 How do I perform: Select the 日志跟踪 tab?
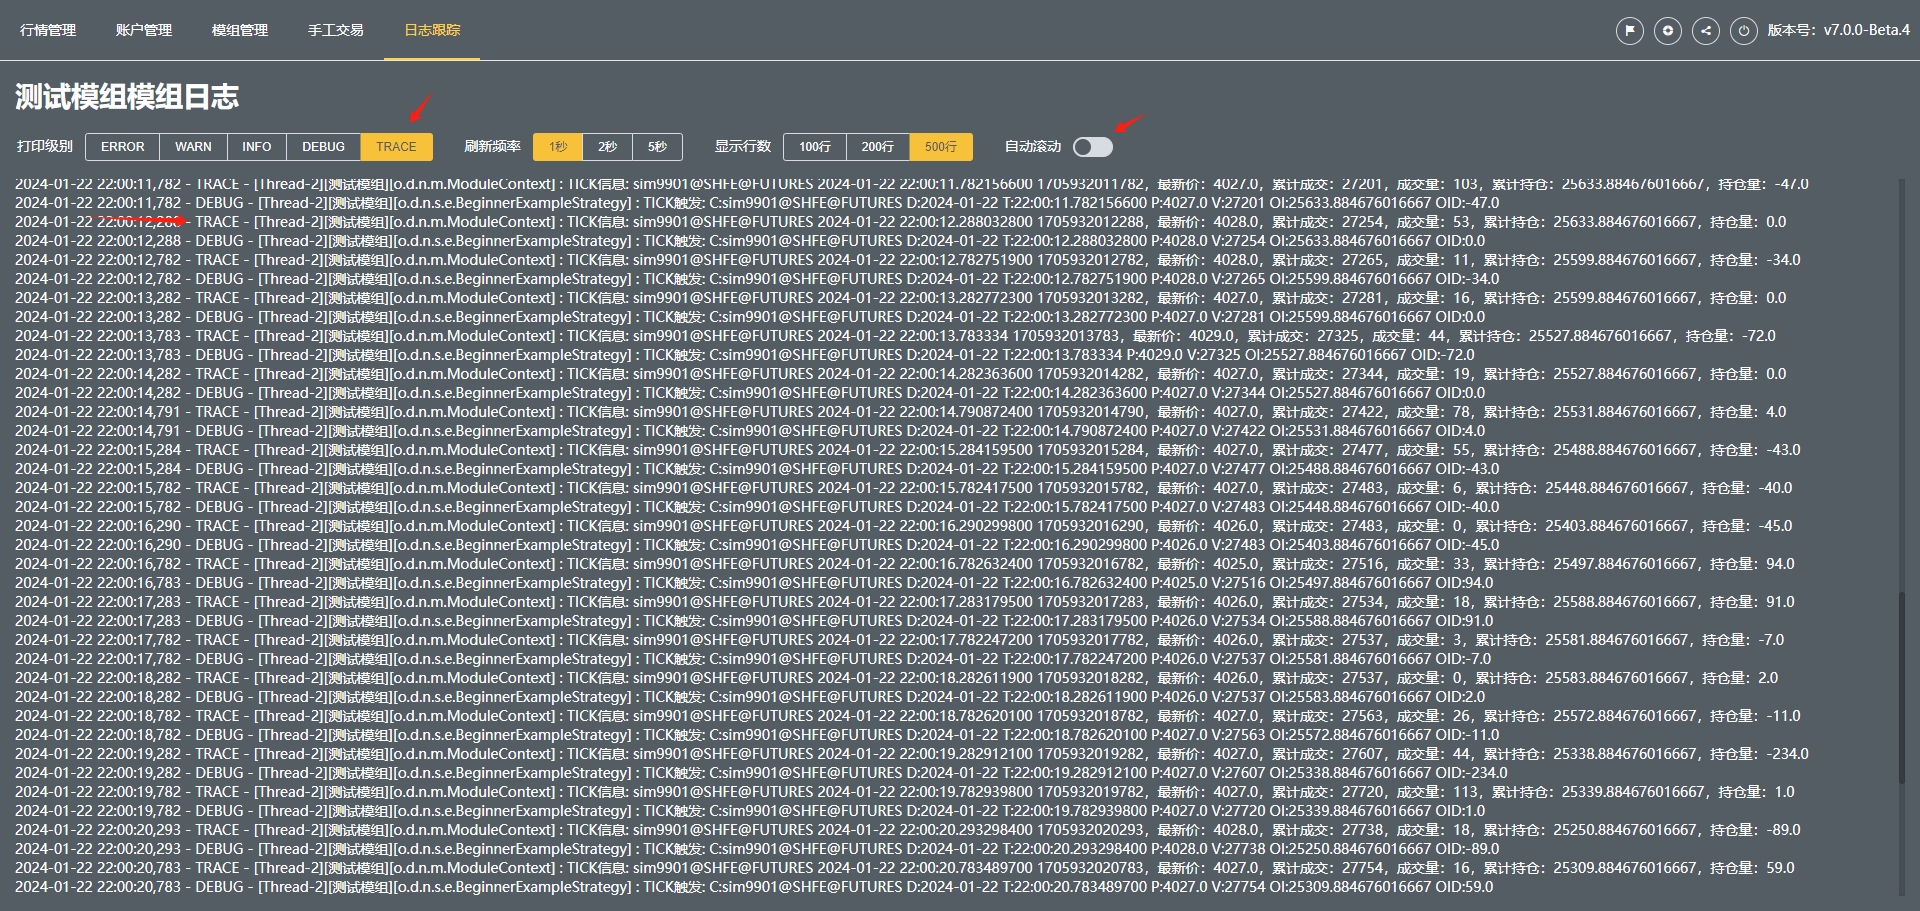[x=432, y=30]
